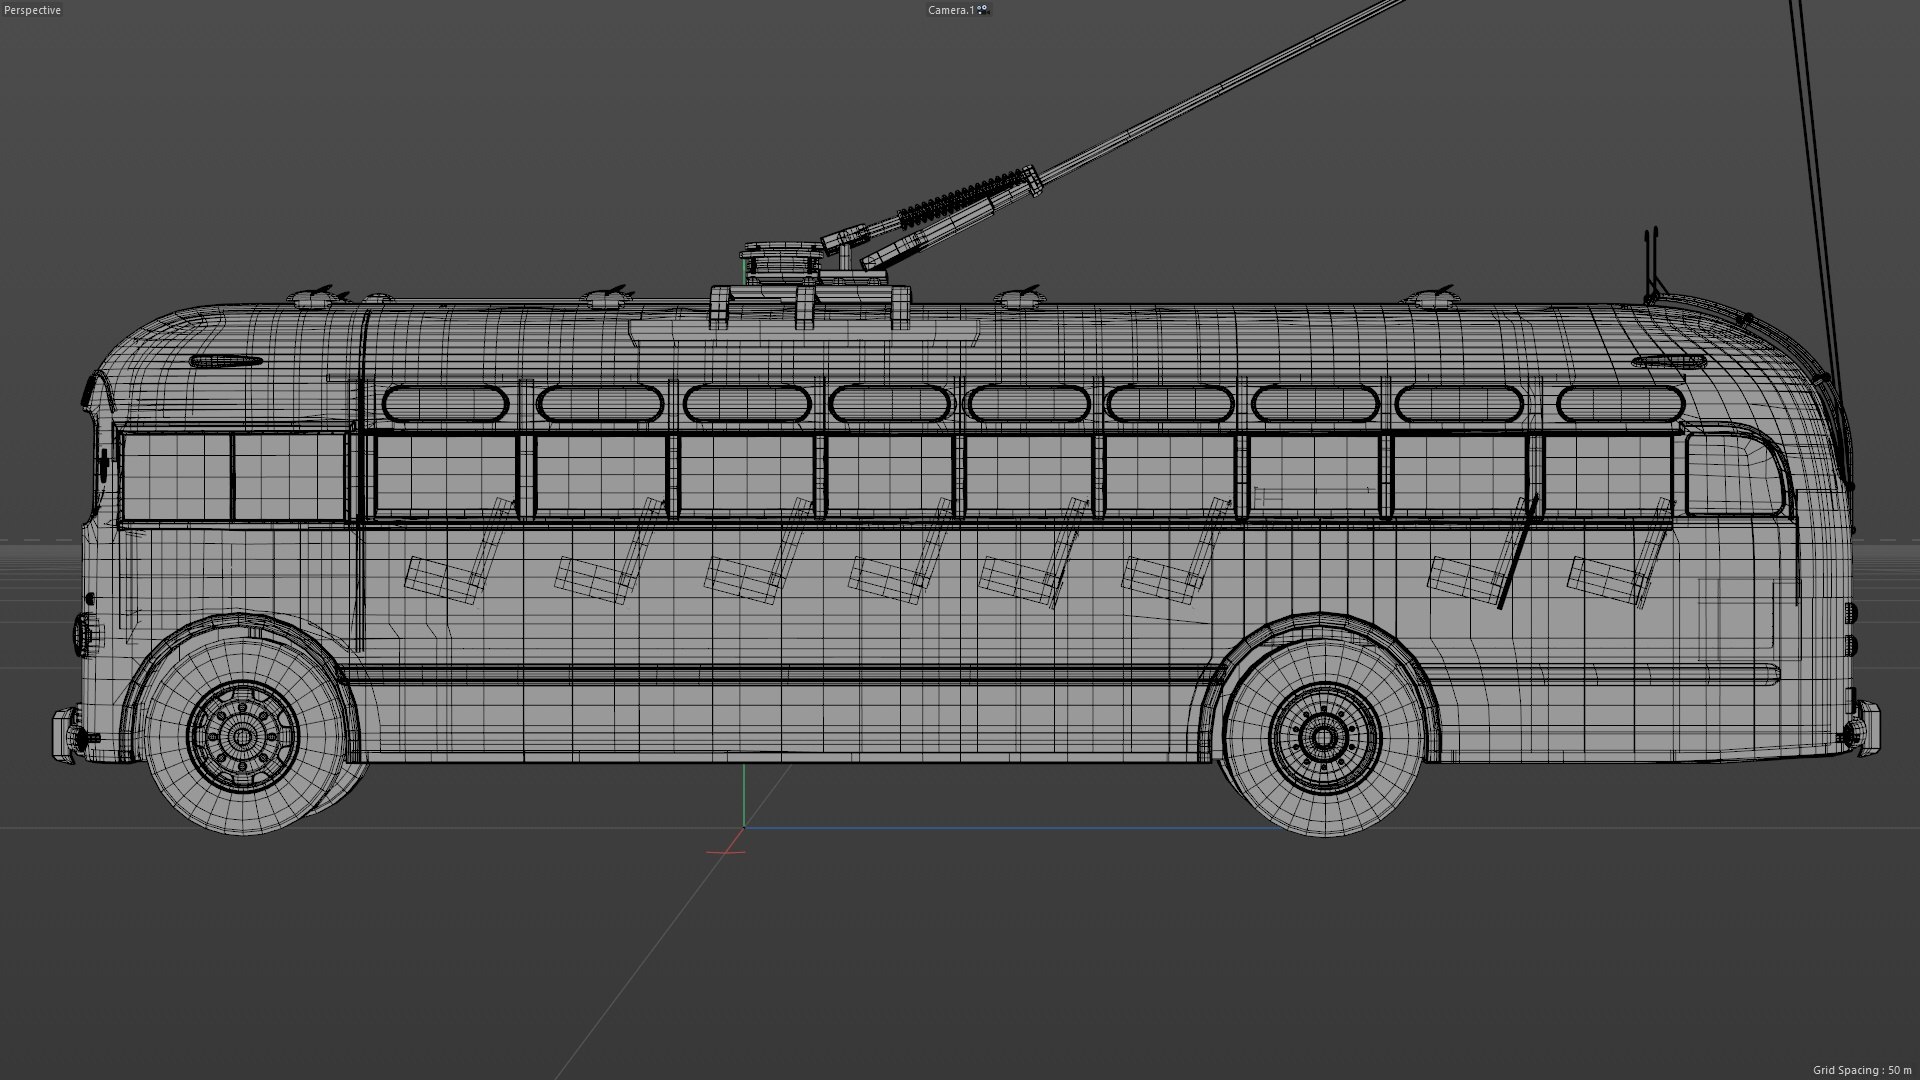Select the last oval upper window
Image resolution: width=1920 pixels, height=1080 pixels.
(x=1620, y=405)
